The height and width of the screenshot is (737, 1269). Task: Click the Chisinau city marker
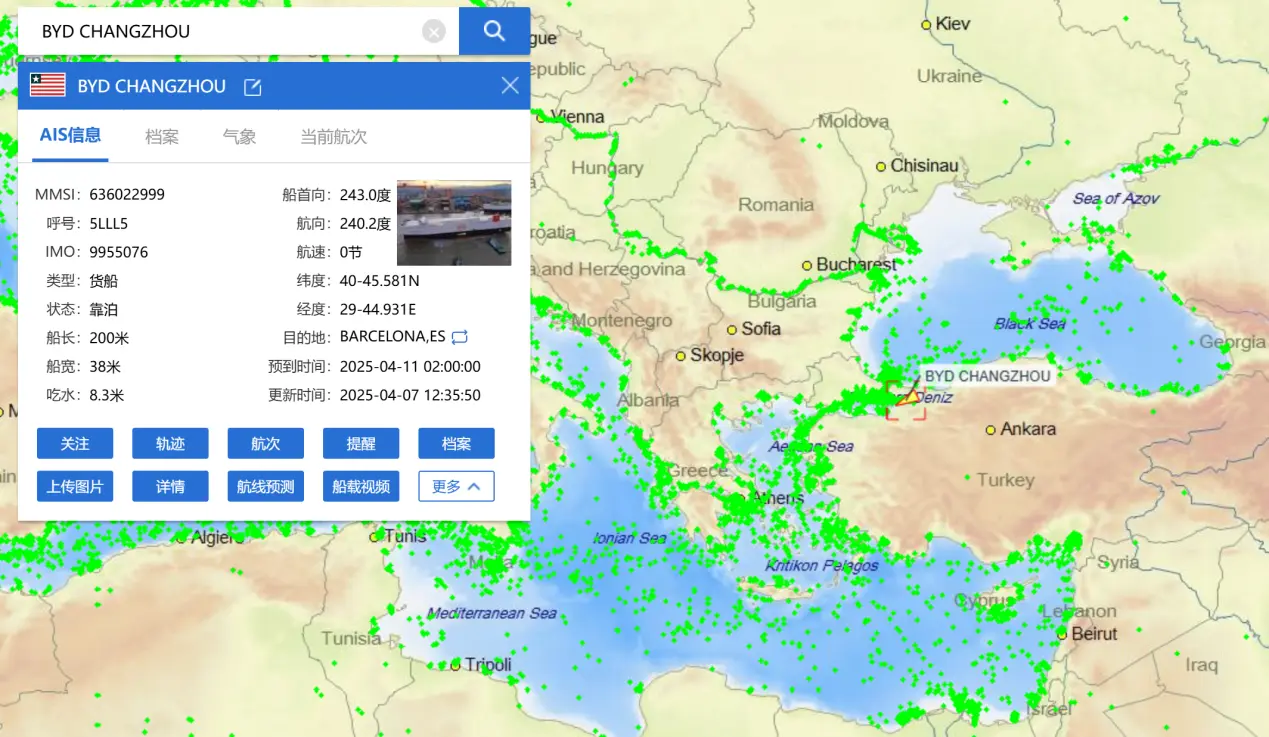coord(881,166)
